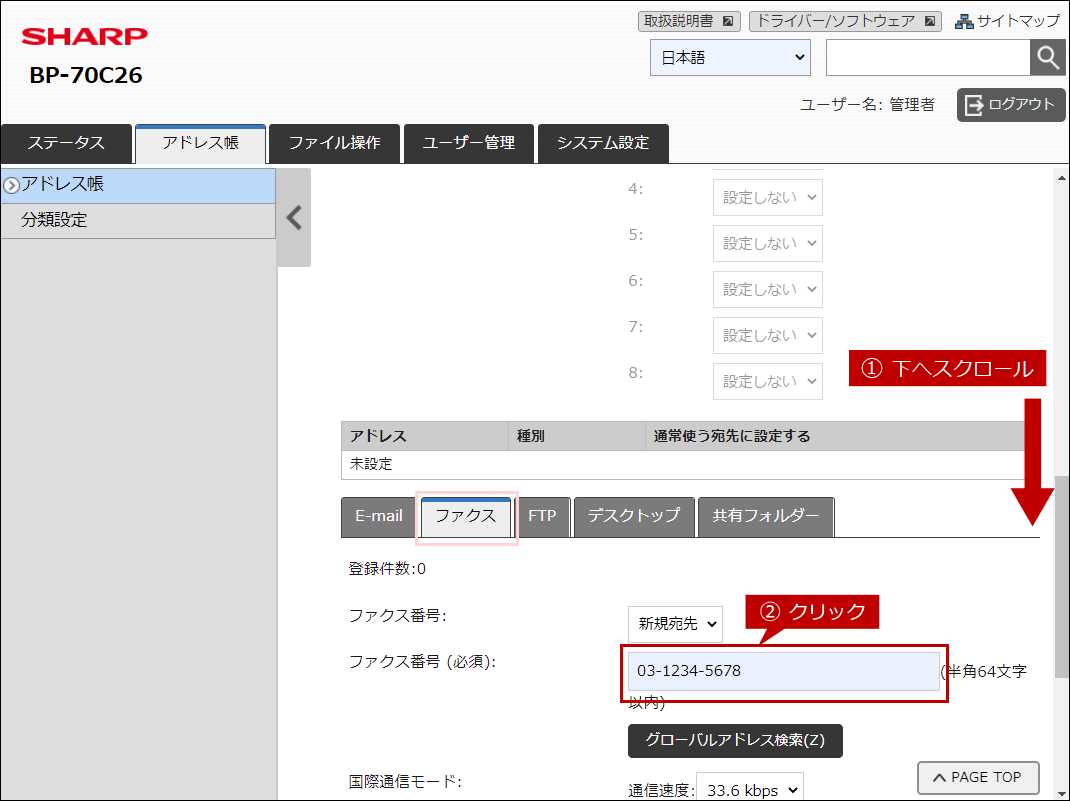Click the グローバルアドレス検索(Z) button
The image size is (1070, 801).
pyautogui.click(x=735, y=741)
